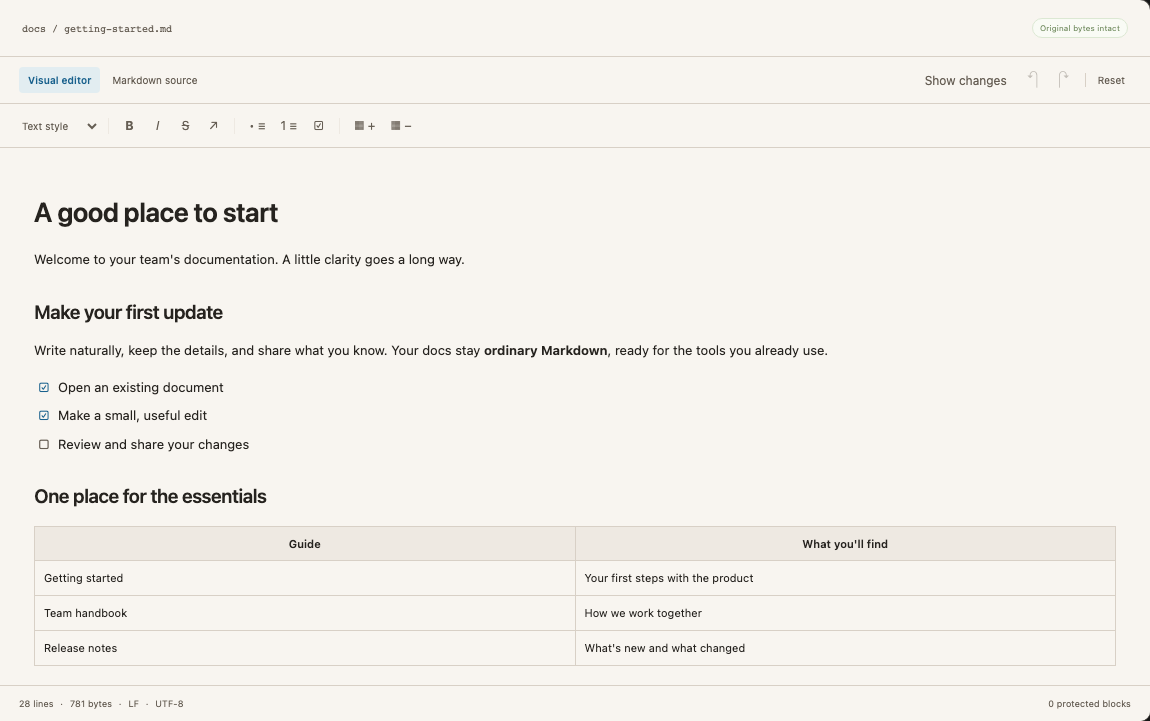This screenshot has height=721, width=1150.
Task: Undo the last edit
Action: 1033,80
